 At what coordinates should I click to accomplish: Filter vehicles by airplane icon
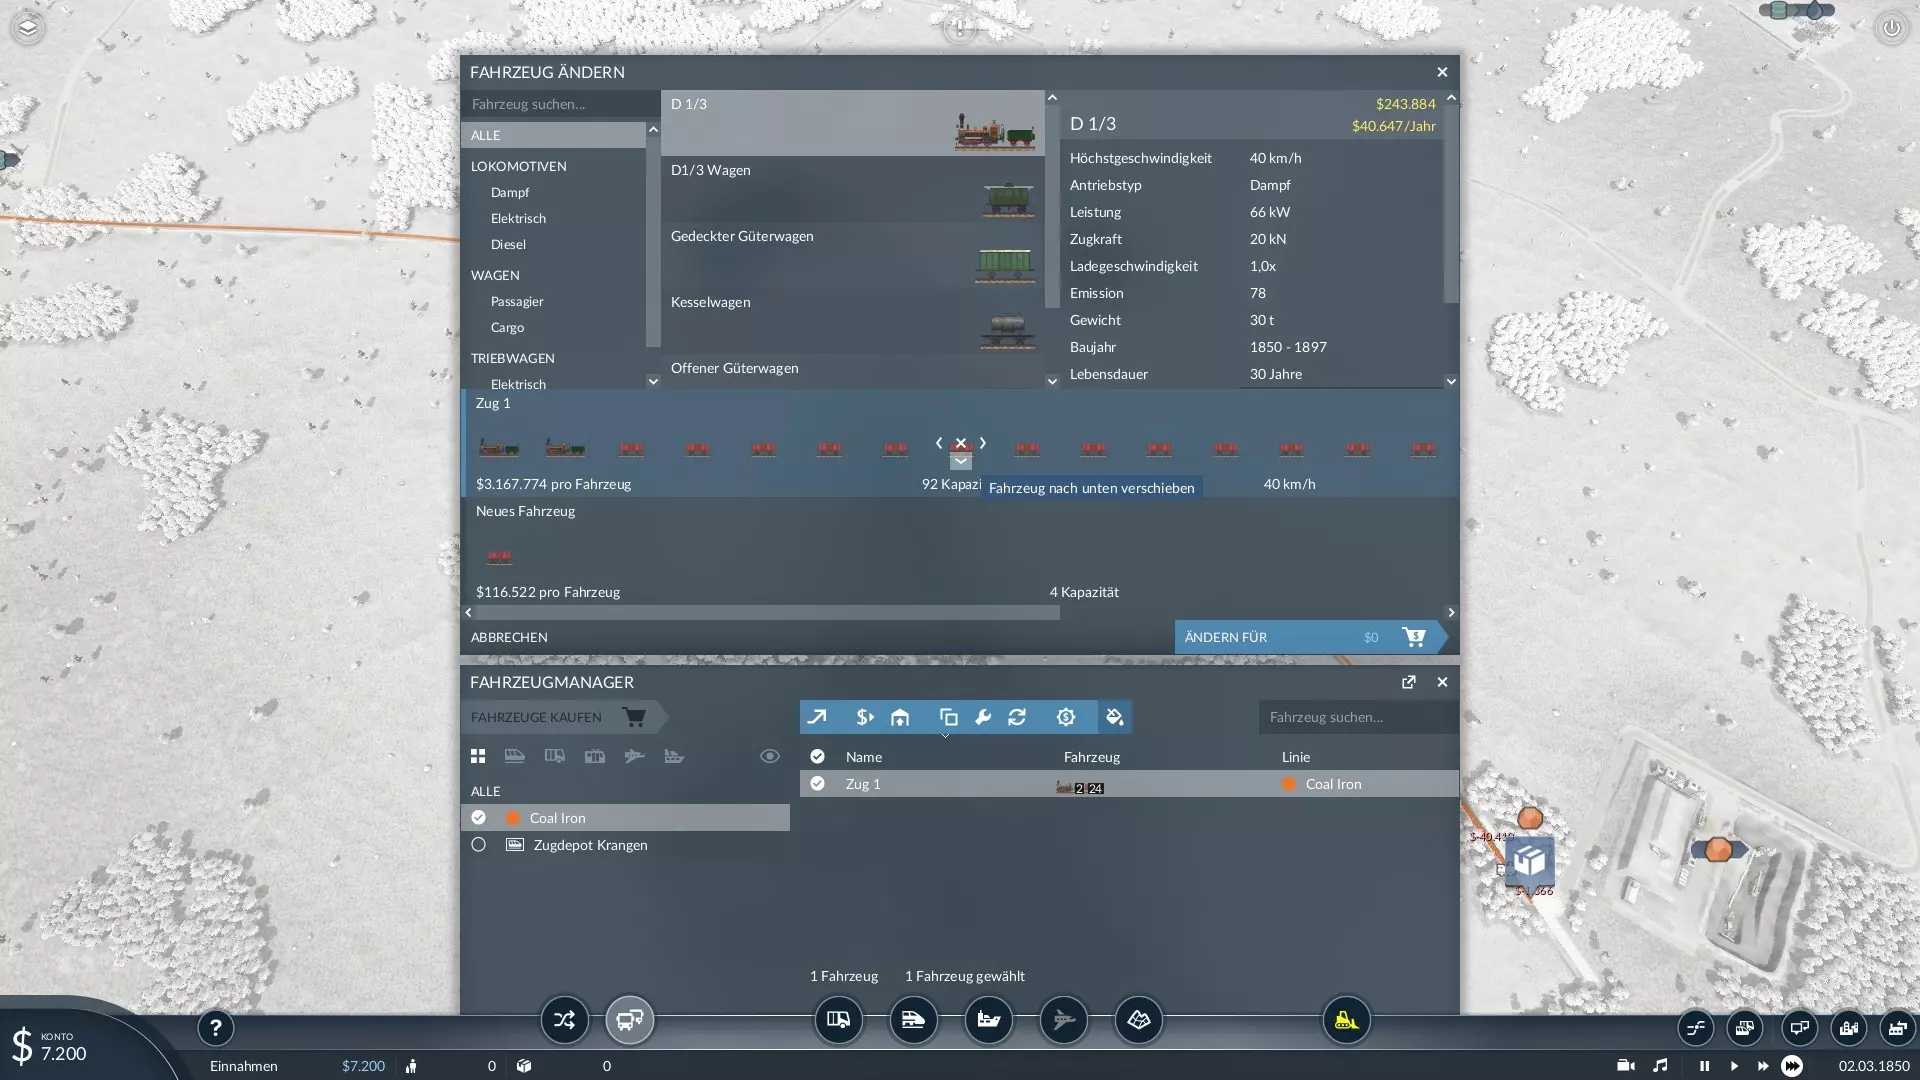point(634,756)
